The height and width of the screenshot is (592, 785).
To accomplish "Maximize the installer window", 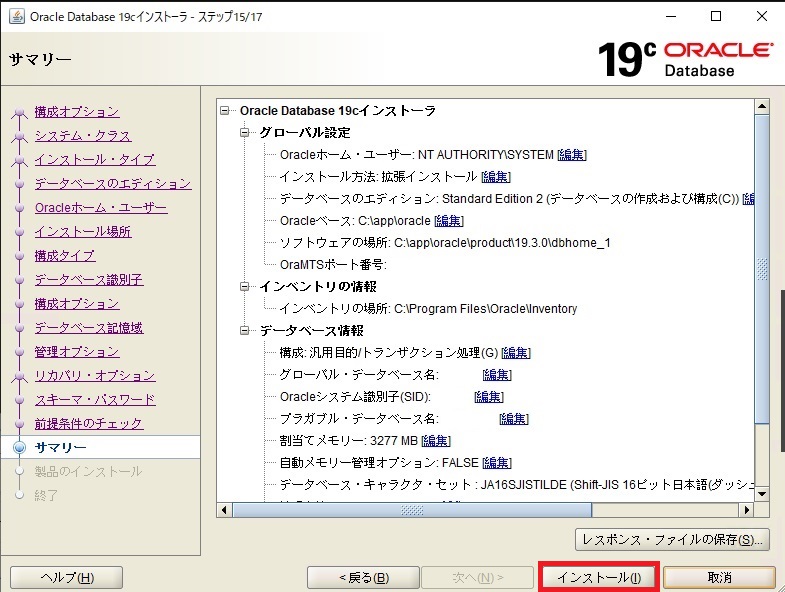I will coord(716,16).
